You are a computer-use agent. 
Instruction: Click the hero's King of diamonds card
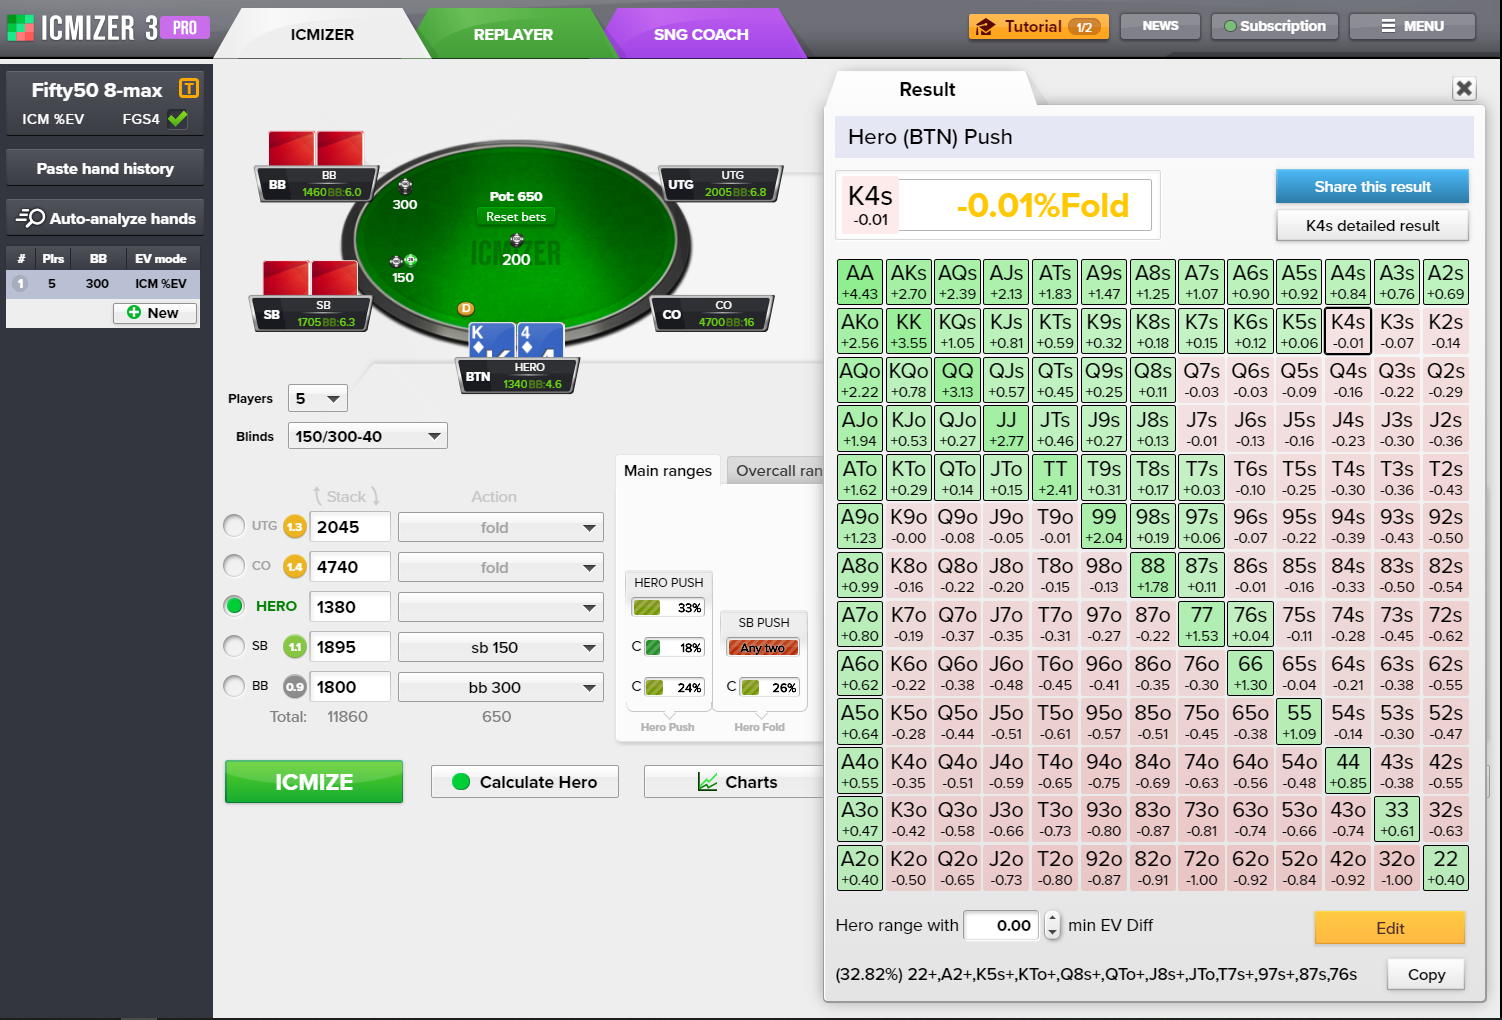[491, 340]
